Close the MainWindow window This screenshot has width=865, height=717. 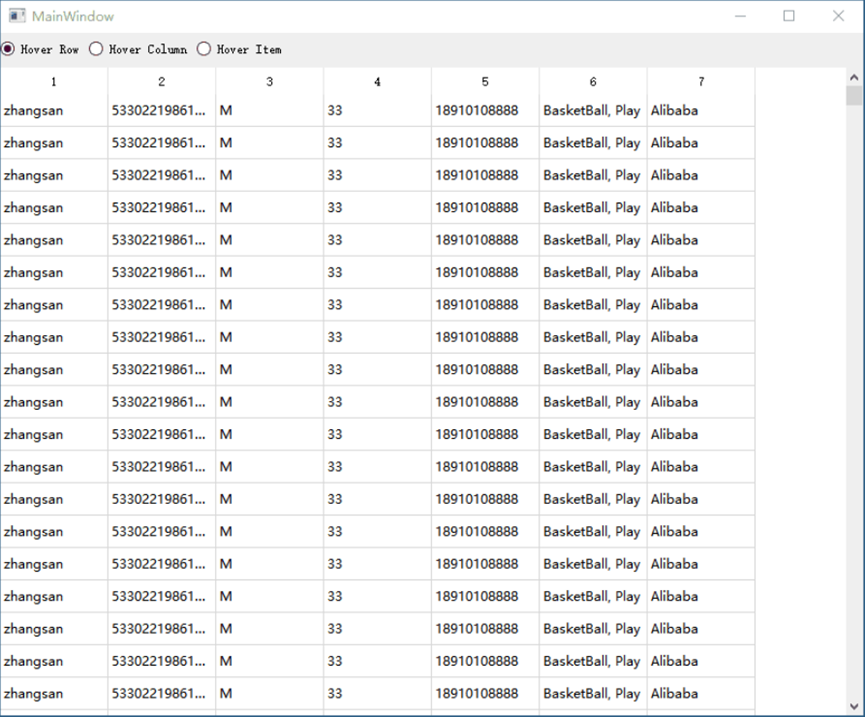(x=839, y=16)
